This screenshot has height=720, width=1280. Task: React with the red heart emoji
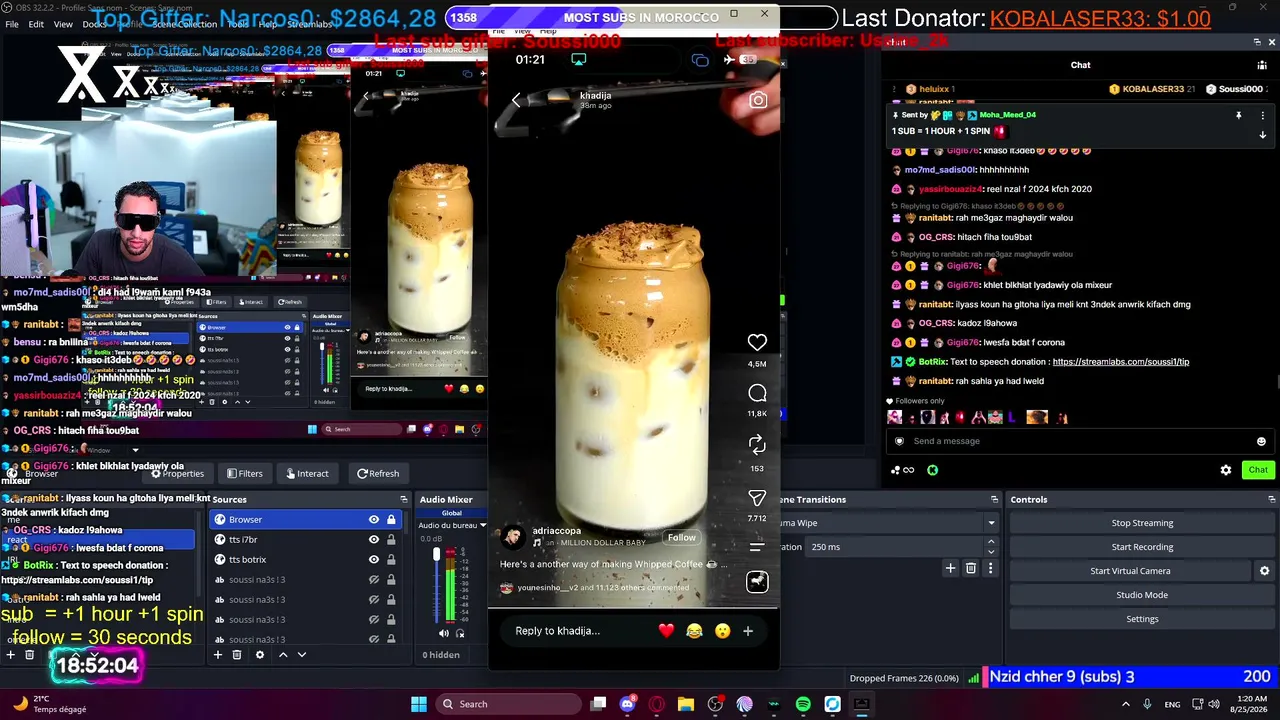coord(667,631)
